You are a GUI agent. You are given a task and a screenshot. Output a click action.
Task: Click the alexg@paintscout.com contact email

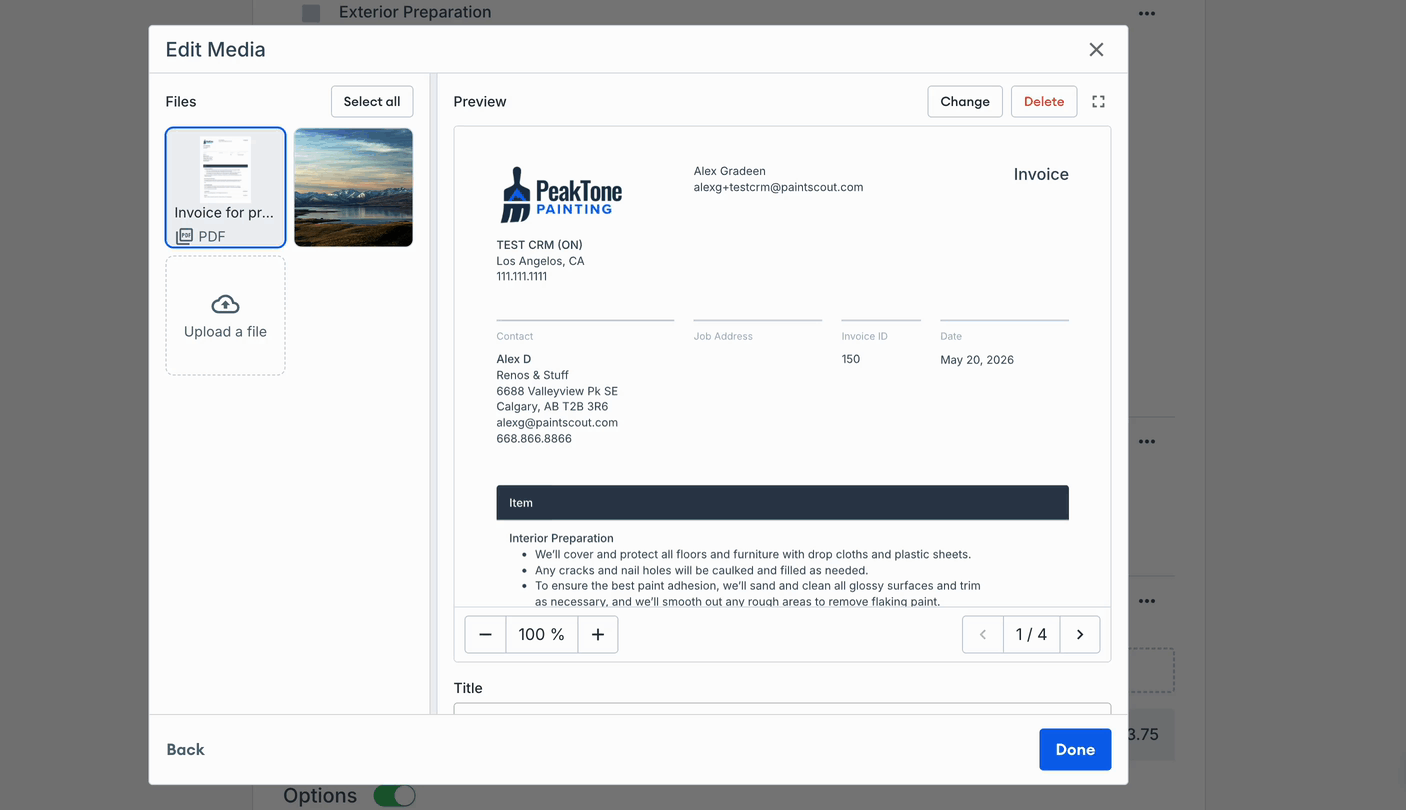click(557, 422)
